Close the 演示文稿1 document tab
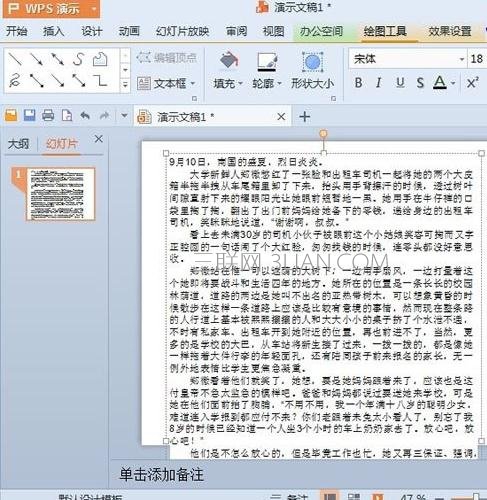Screen dimensions: 487x500 click(x=281, y=117)
